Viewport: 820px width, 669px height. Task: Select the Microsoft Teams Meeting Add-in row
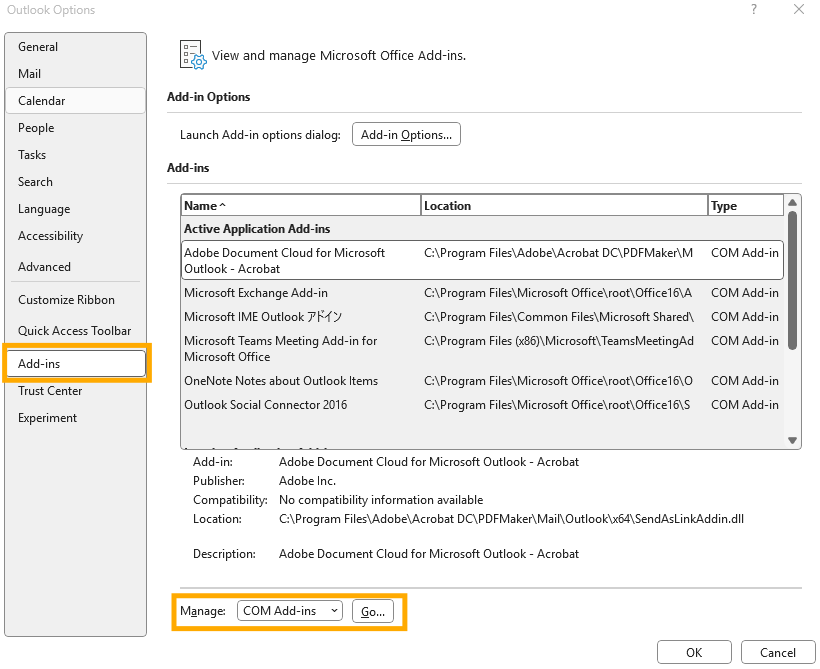click(482, 349)
